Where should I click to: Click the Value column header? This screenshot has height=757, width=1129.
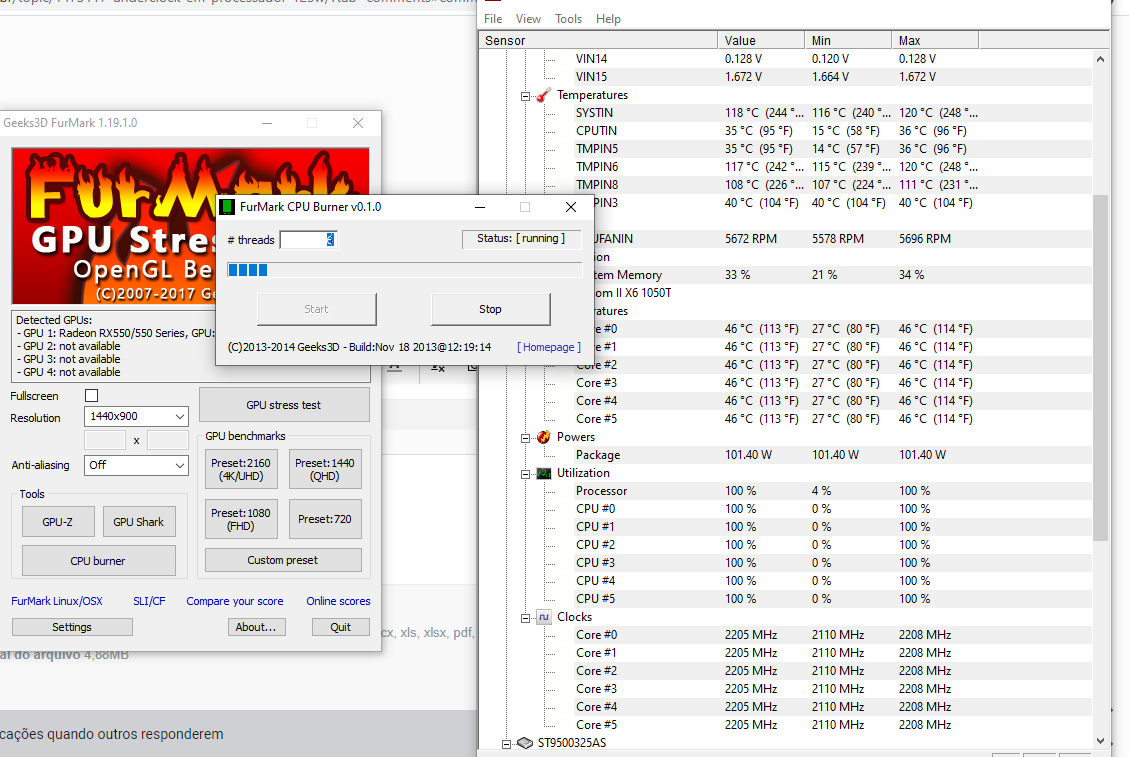pos(761,40)
